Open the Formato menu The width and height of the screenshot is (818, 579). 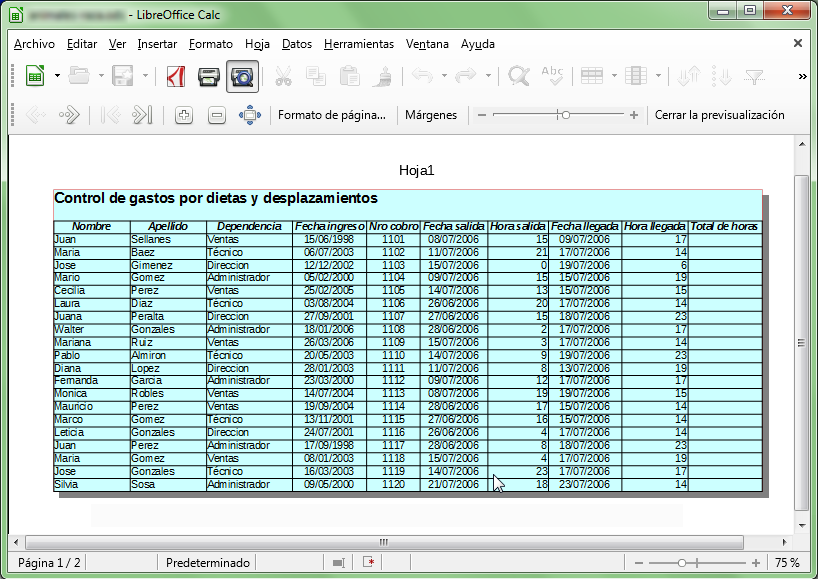(210, 44)
